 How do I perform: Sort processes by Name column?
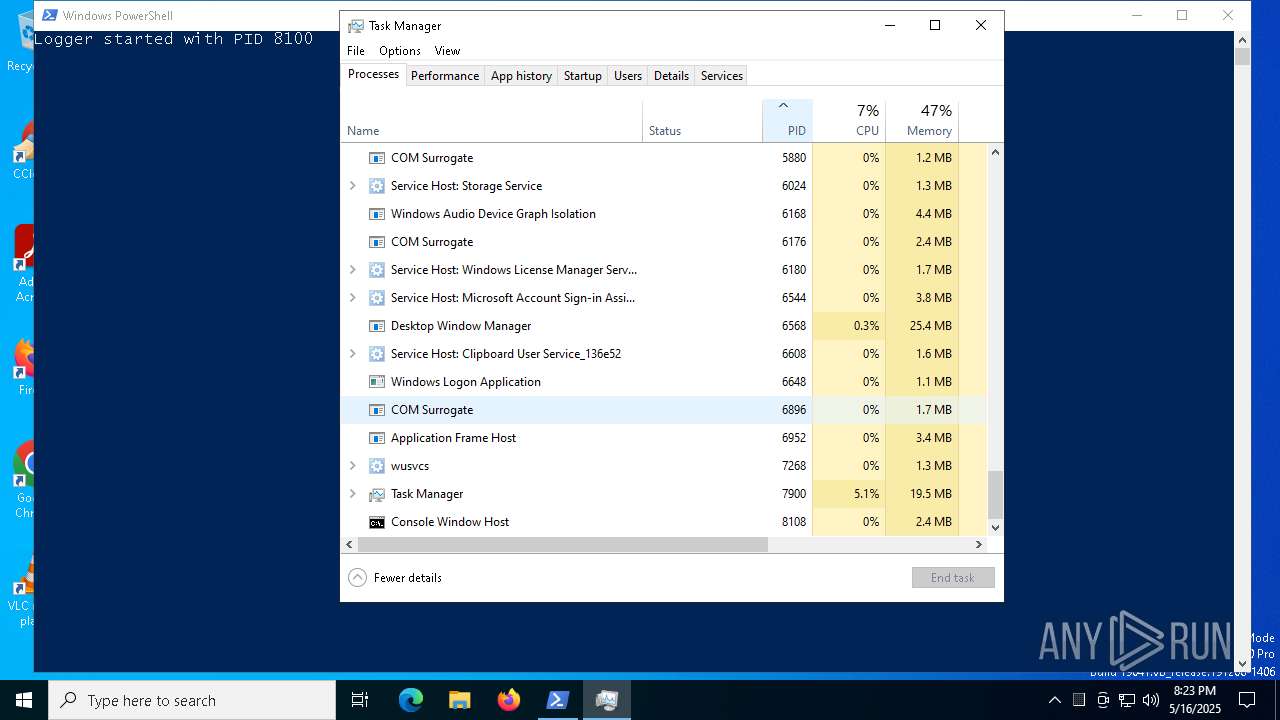click(x=492, y=120)
